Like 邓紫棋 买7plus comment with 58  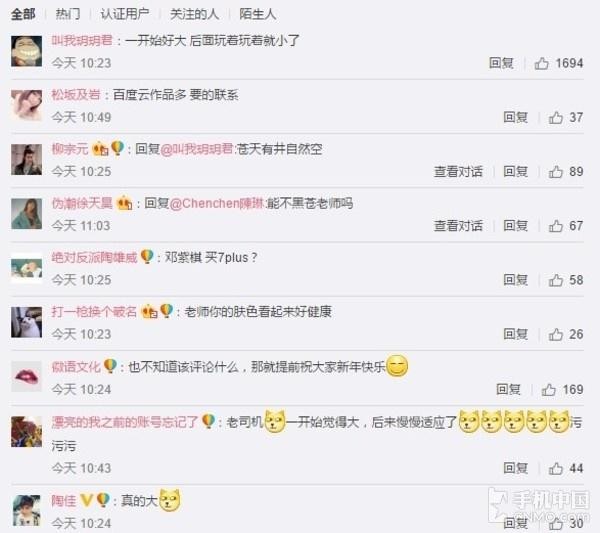(556, 280)
